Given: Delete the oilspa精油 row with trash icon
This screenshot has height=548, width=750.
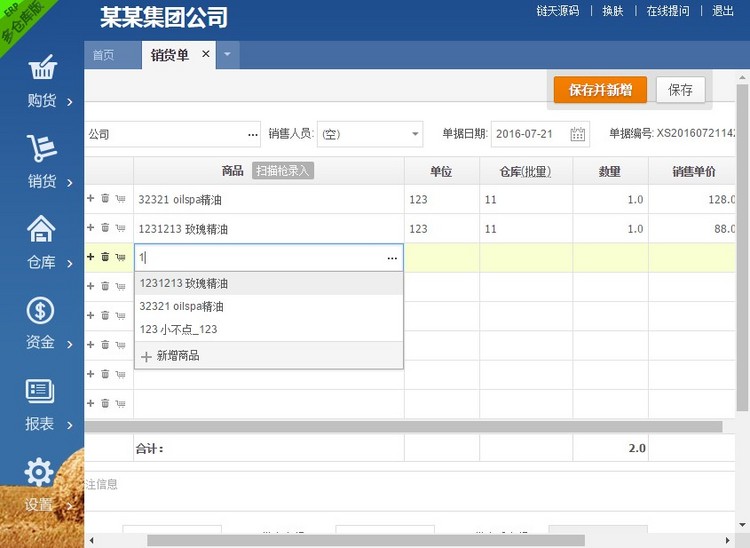Looking at the screenshot, I should pyautogui.click(x=105, y=200).
